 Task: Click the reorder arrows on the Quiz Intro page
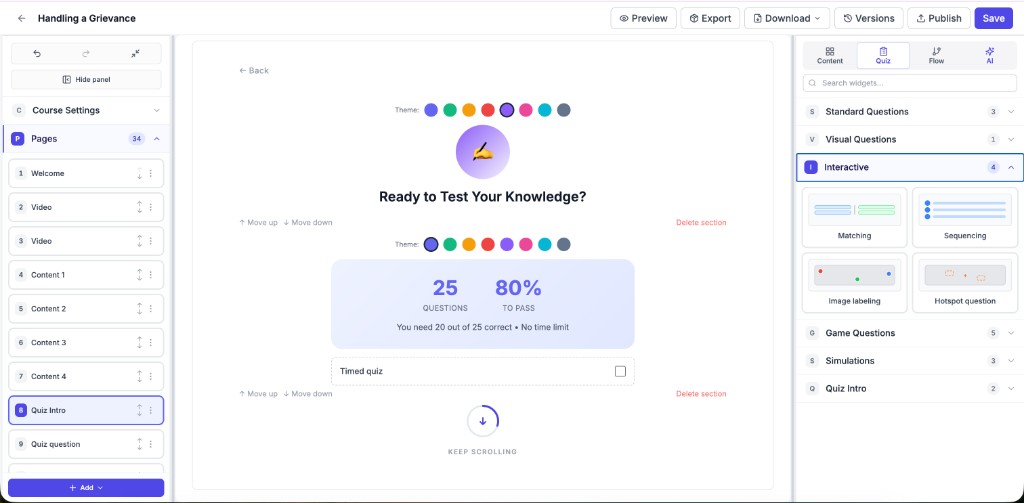coord(139,410)
